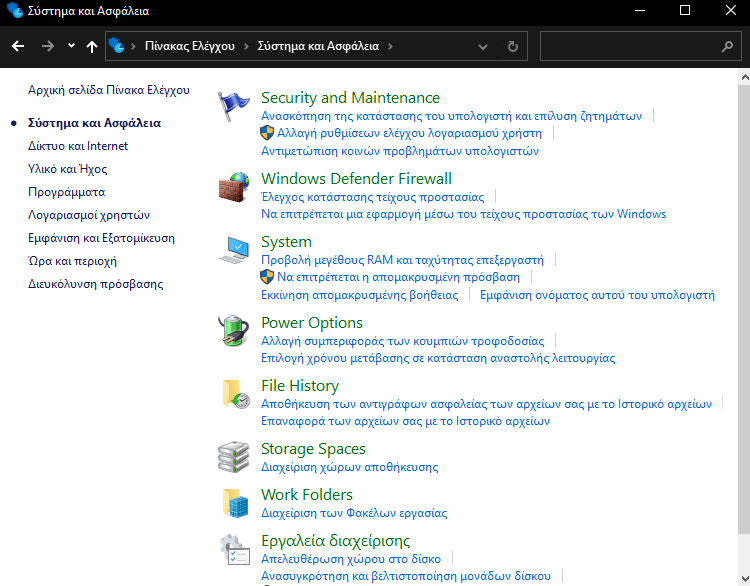Click the vertical scrollbar down arrow

click(x=744, y=579)
